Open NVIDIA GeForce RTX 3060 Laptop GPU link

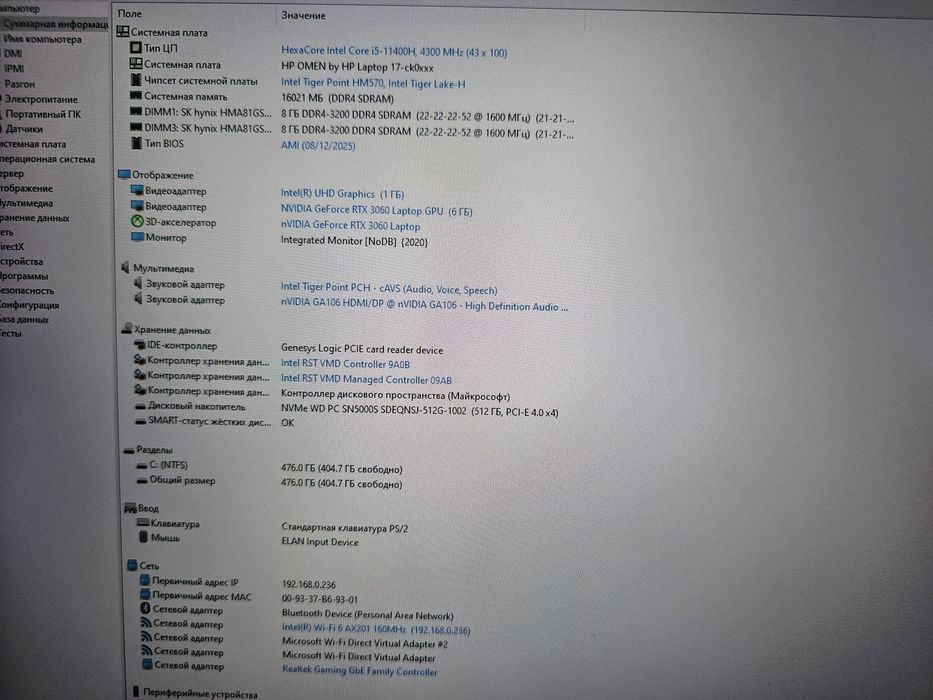376,210
